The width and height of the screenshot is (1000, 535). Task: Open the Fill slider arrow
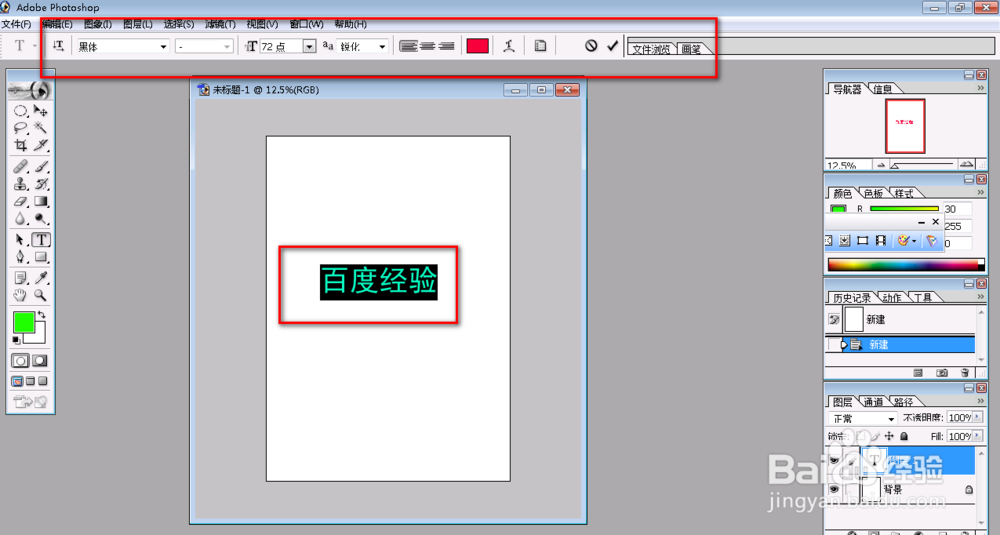[978, 436]
